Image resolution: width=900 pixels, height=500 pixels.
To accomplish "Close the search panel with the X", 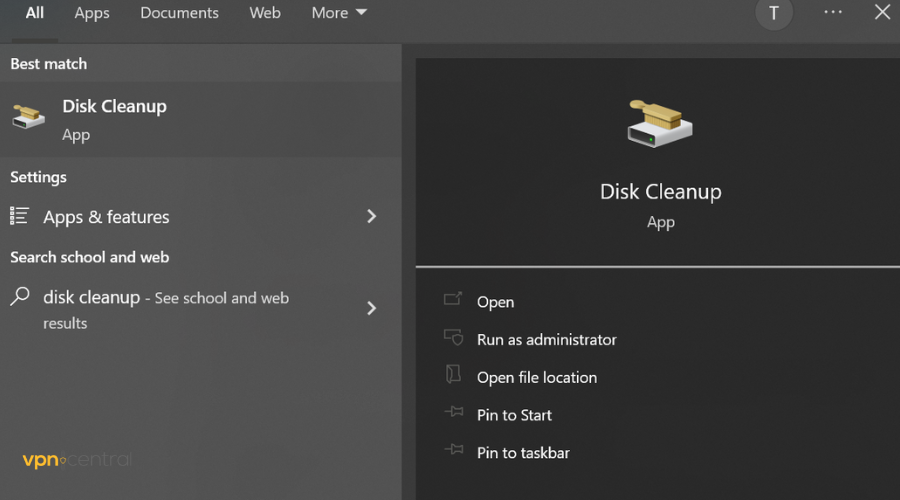I will click(x=882, y=13).
